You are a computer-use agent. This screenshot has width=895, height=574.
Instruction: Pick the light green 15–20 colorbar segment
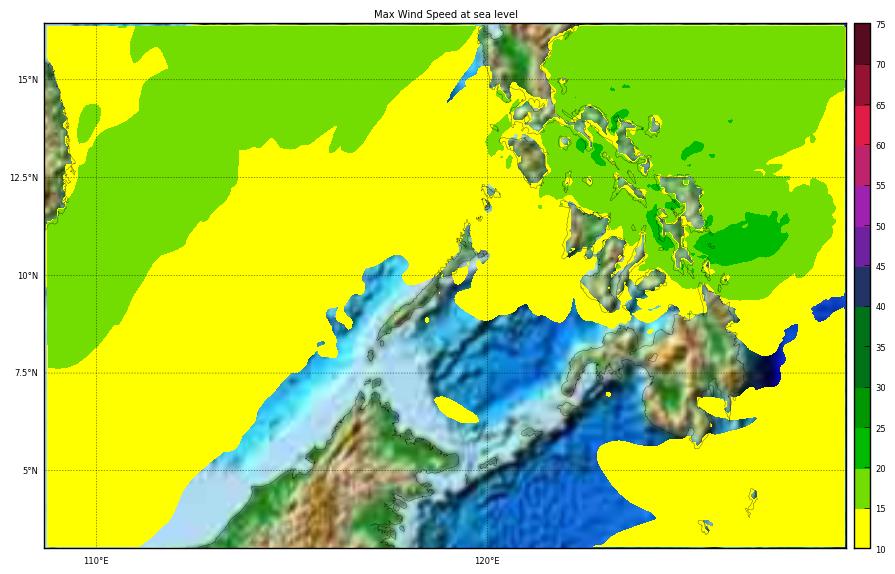click(862, 488)
